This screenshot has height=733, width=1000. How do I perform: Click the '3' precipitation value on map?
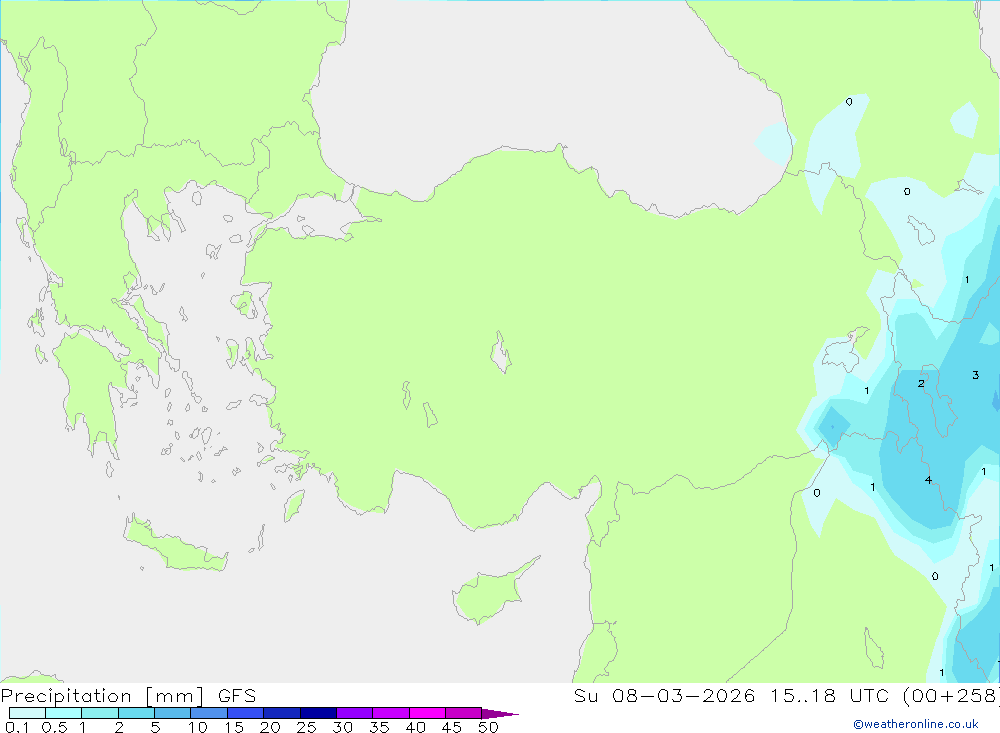[975, 375]
